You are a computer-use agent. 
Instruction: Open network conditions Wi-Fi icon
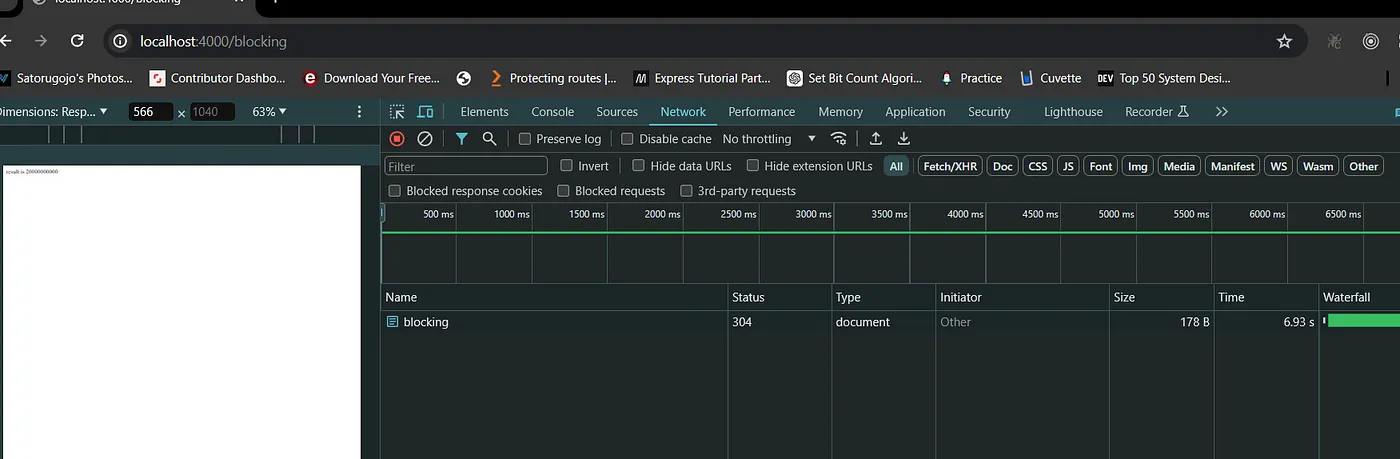(x=840, y=139)
